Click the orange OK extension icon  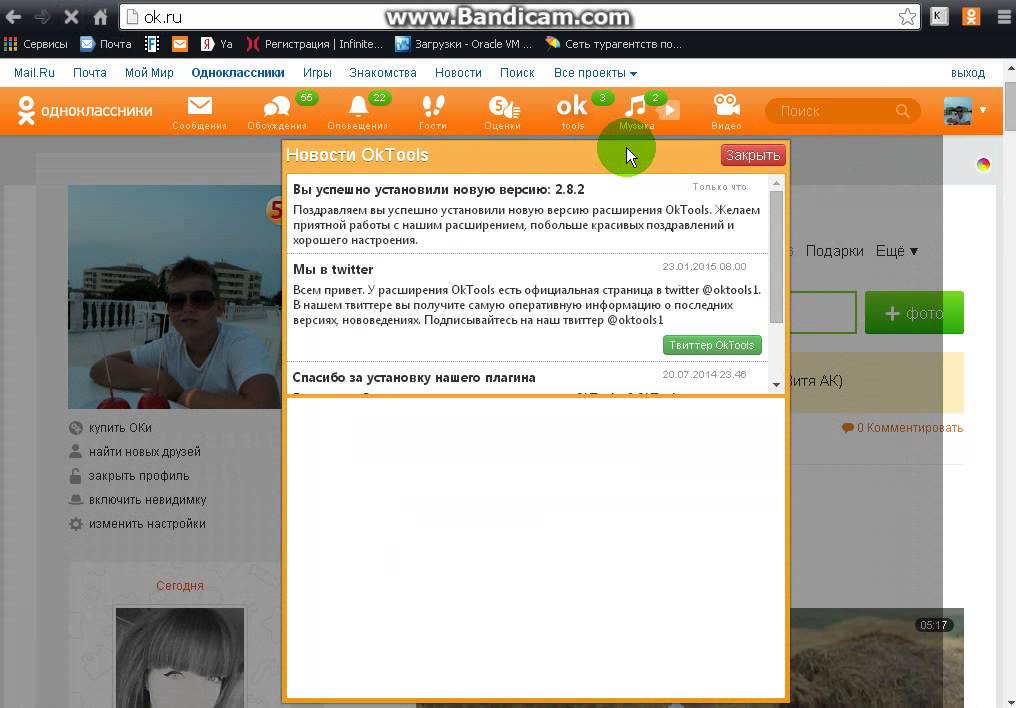[x=971, y=16]
